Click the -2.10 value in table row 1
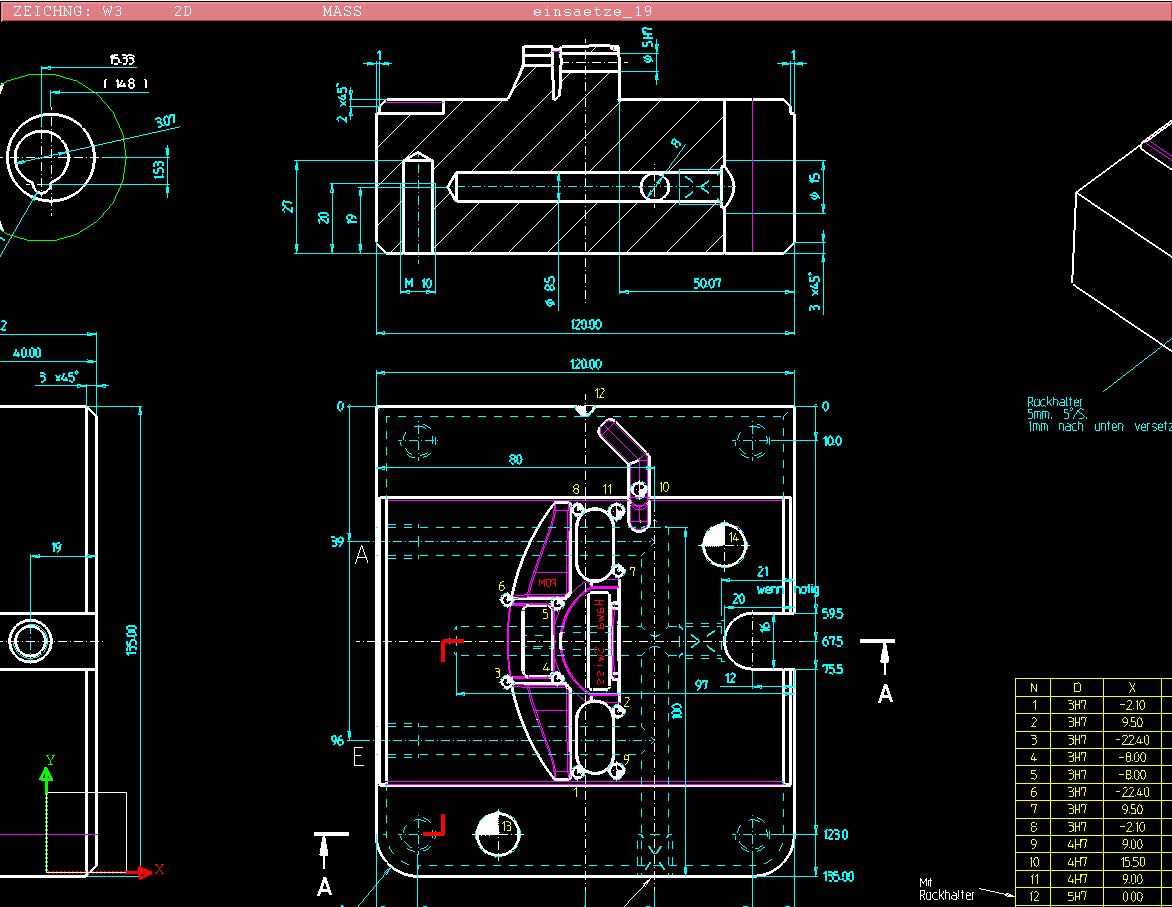 (x=1132, y=704)
